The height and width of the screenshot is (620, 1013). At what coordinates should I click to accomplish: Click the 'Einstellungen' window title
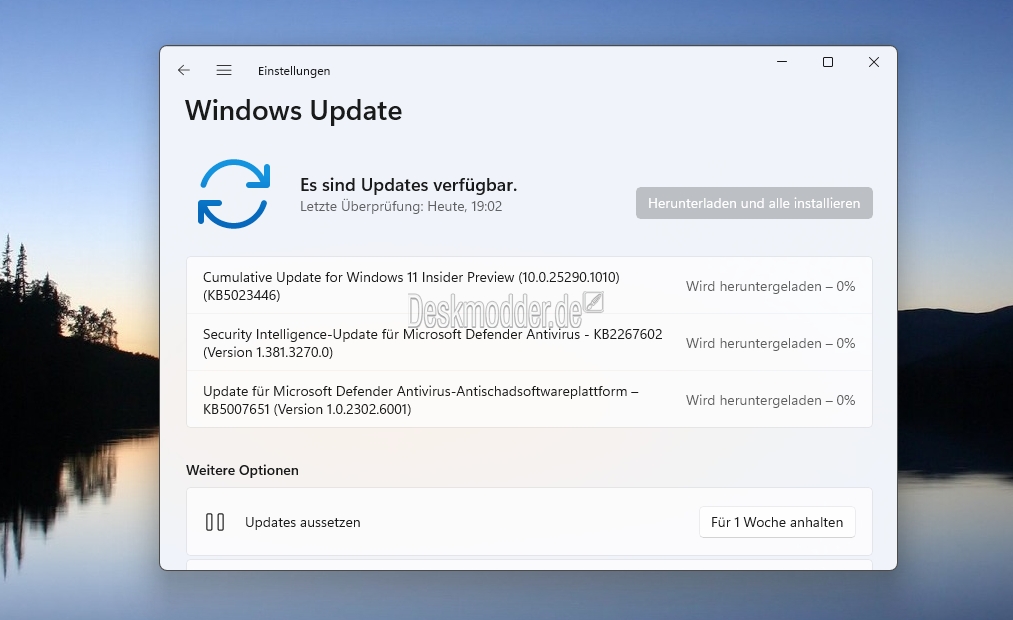coord(294,71)
